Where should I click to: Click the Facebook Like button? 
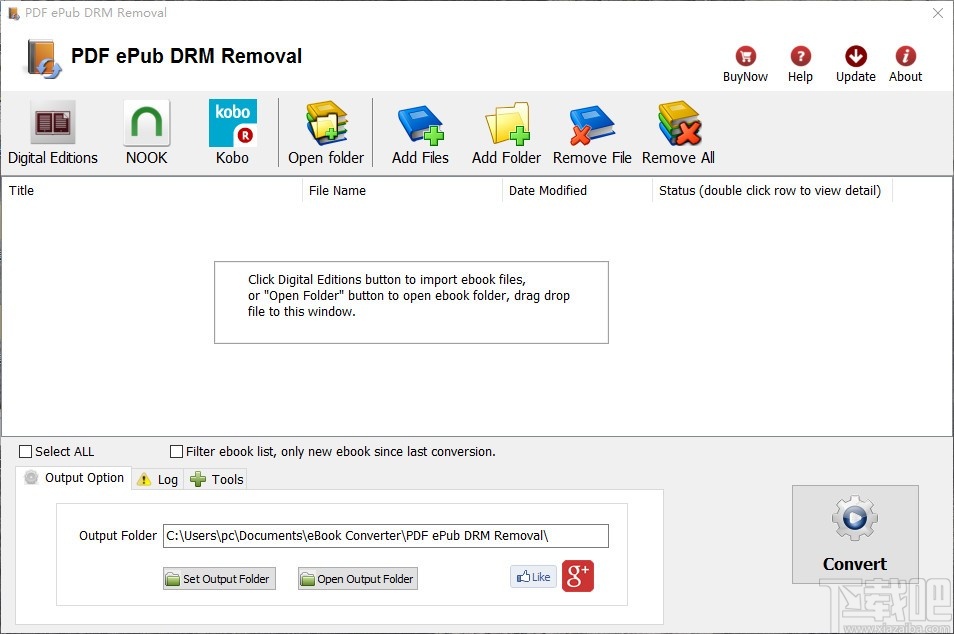(x=533, y=577)
